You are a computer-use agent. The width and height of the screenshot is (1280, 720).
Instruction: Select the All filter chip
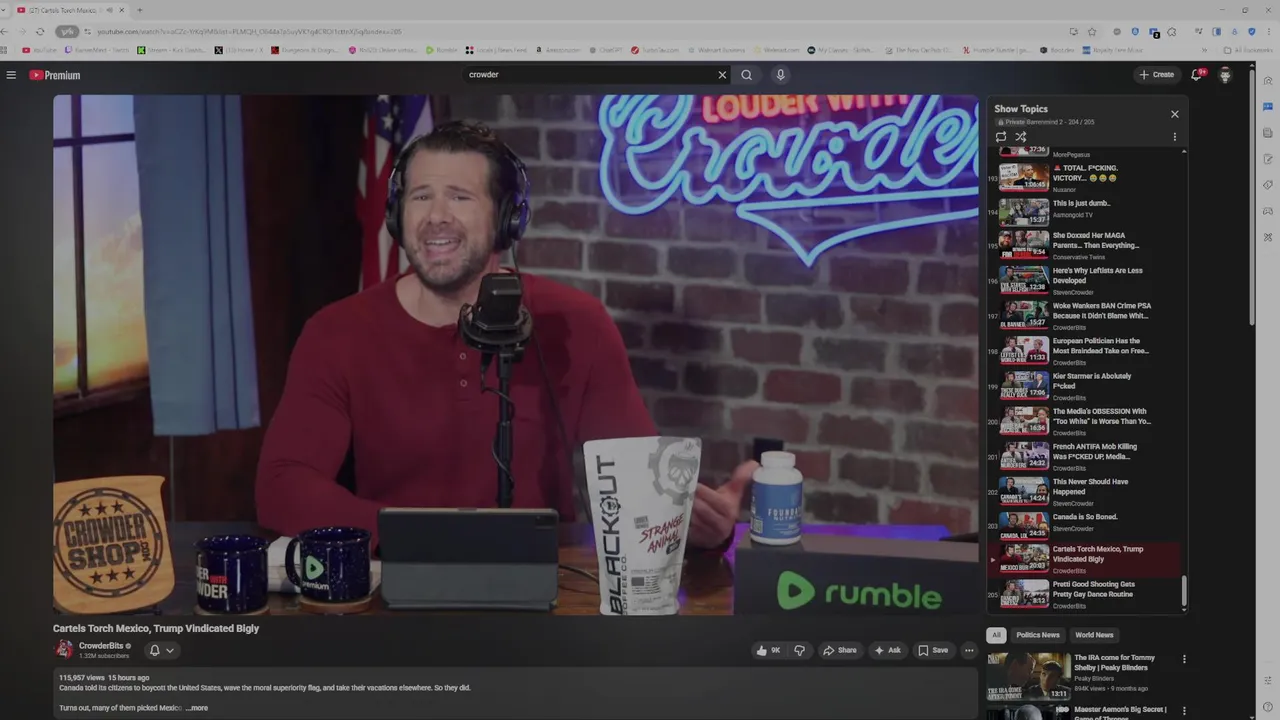coord(996,635)
